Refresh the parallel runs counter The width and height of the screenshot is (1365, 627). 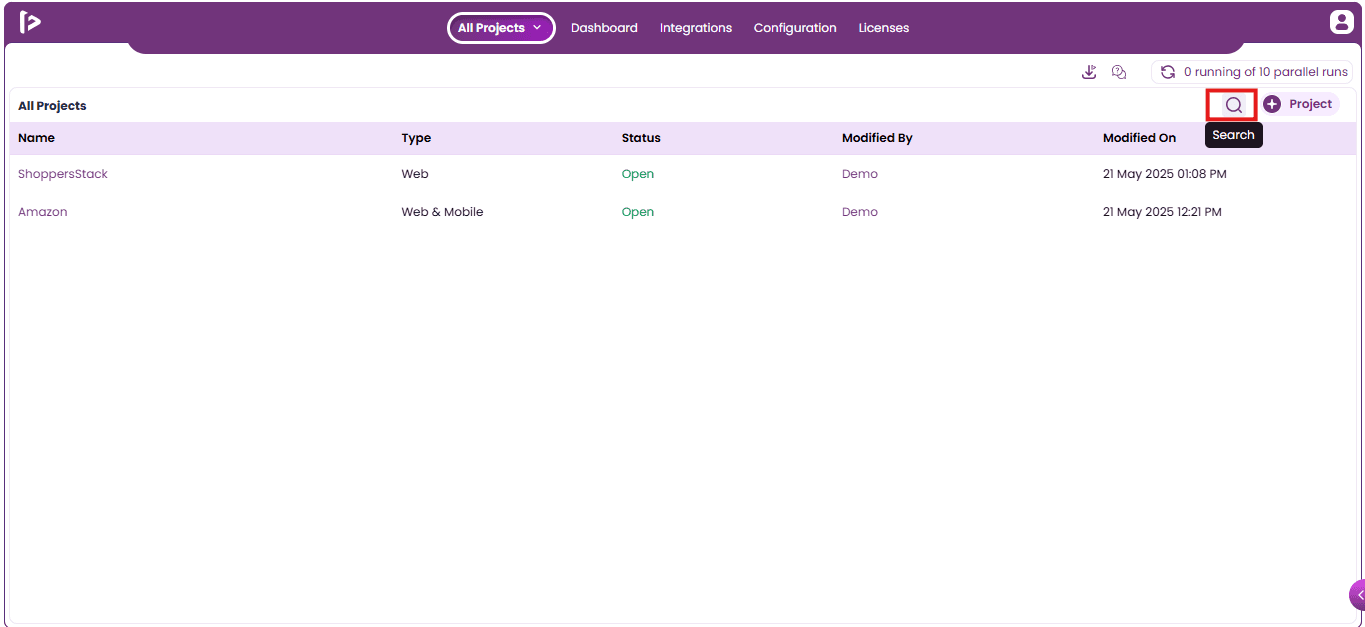1167,72
